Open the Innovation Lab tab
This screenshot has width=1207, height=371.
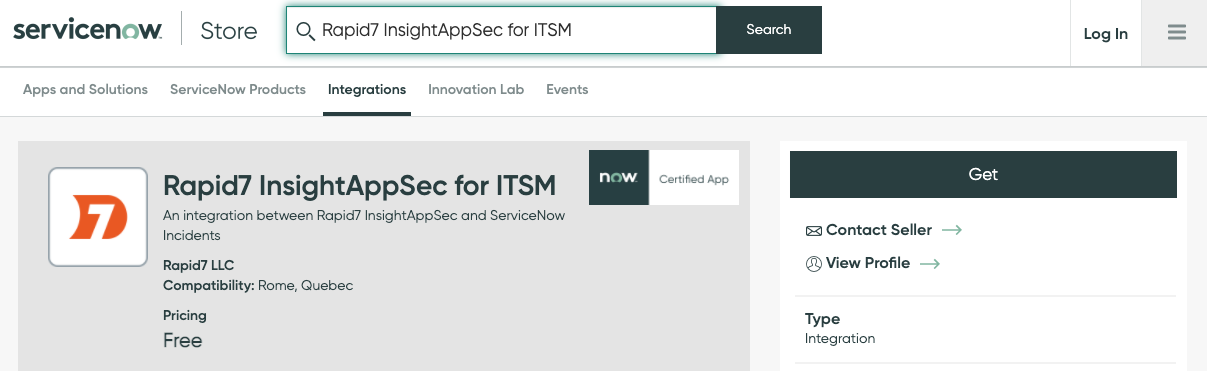click(476, 89)
